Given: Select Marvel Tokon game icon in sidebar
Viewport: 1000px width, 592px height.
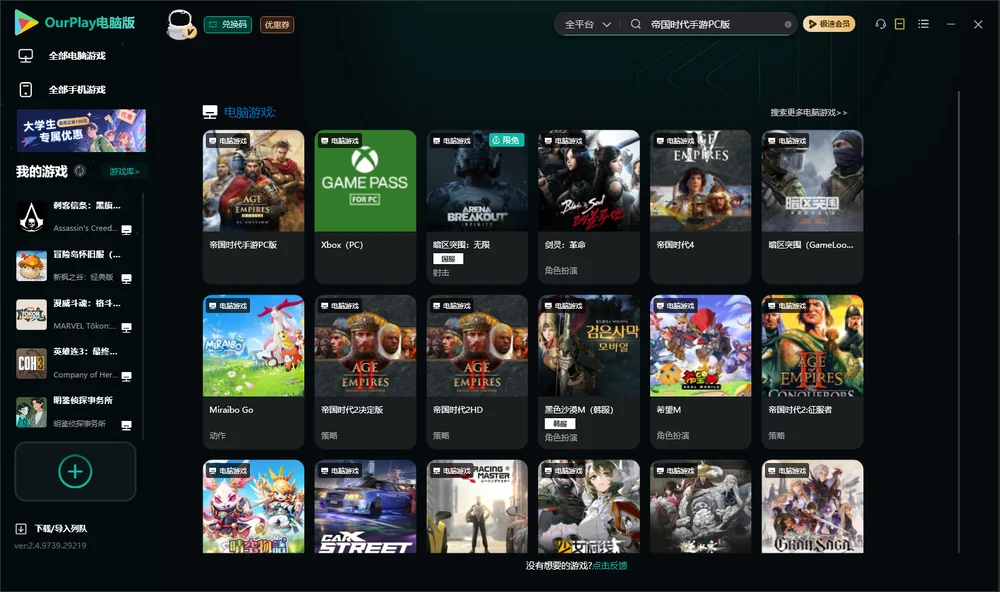Looking at the screenshot, I should pyautogui.click(x=31, y=314).
